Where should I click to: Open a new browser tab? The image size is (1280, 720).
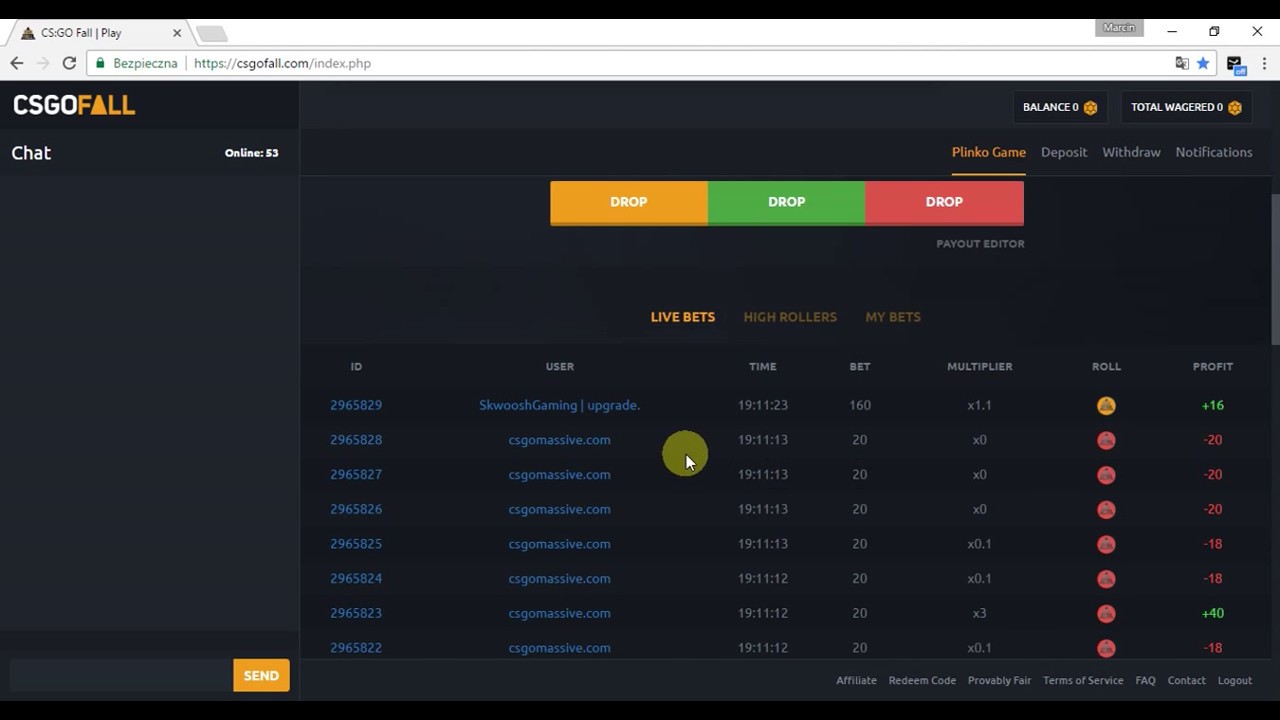(x=211, y=34)
